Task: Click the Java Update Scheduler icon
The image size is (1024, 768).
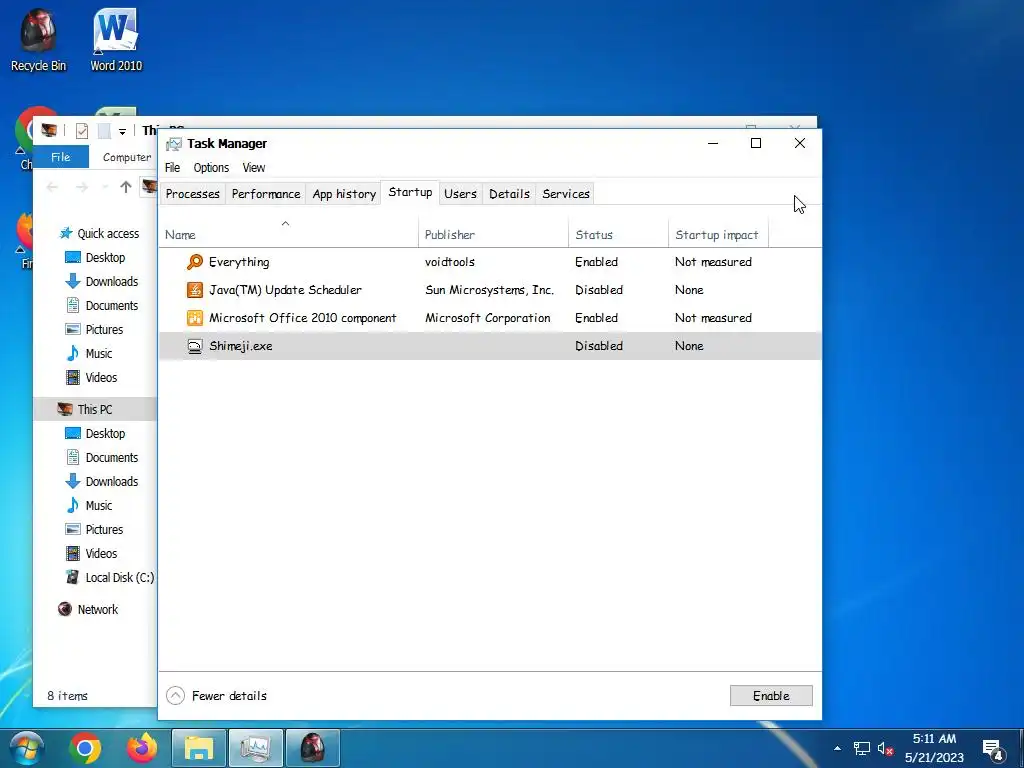Action: pyautogui.click(x=195, y=290)
